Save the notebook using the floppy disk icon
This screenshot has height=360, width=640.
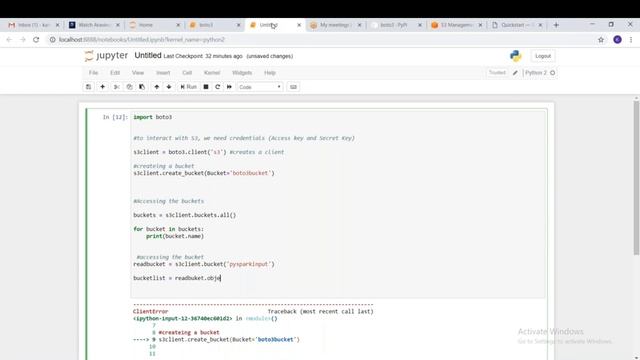click(89, 87)
